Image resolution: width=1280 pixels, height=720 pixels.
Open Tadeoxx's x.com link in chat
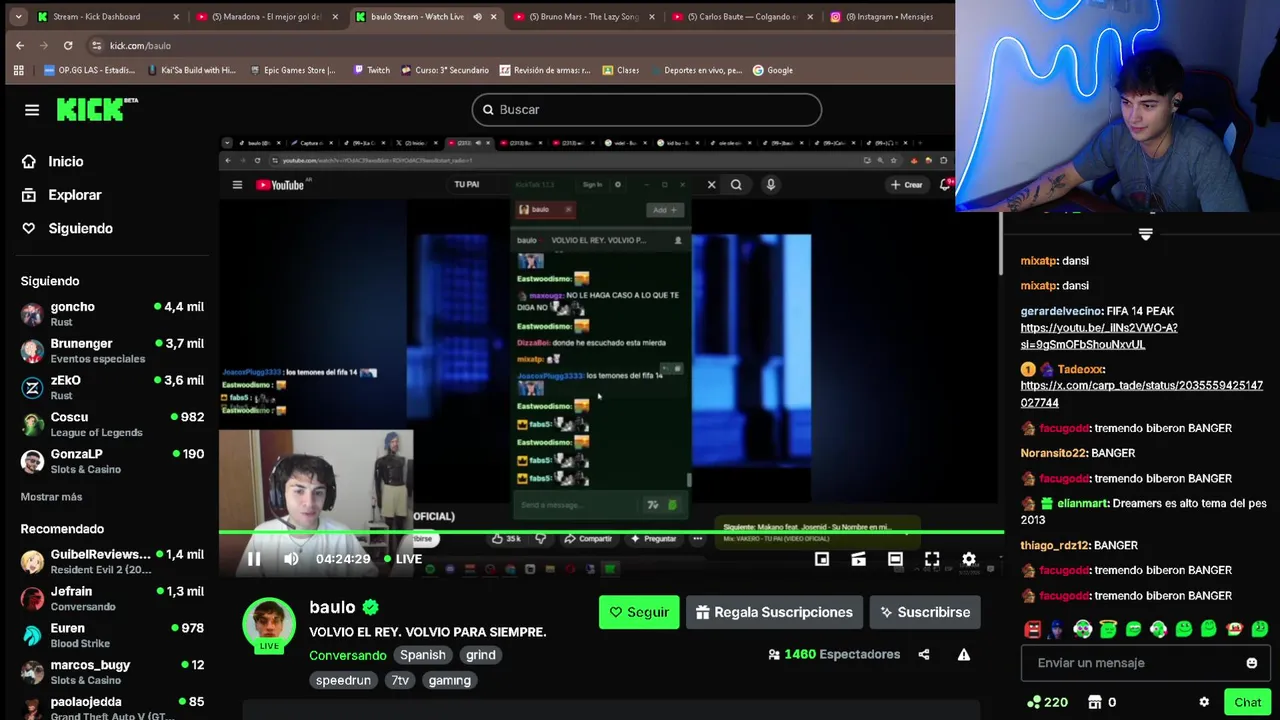1141,394
